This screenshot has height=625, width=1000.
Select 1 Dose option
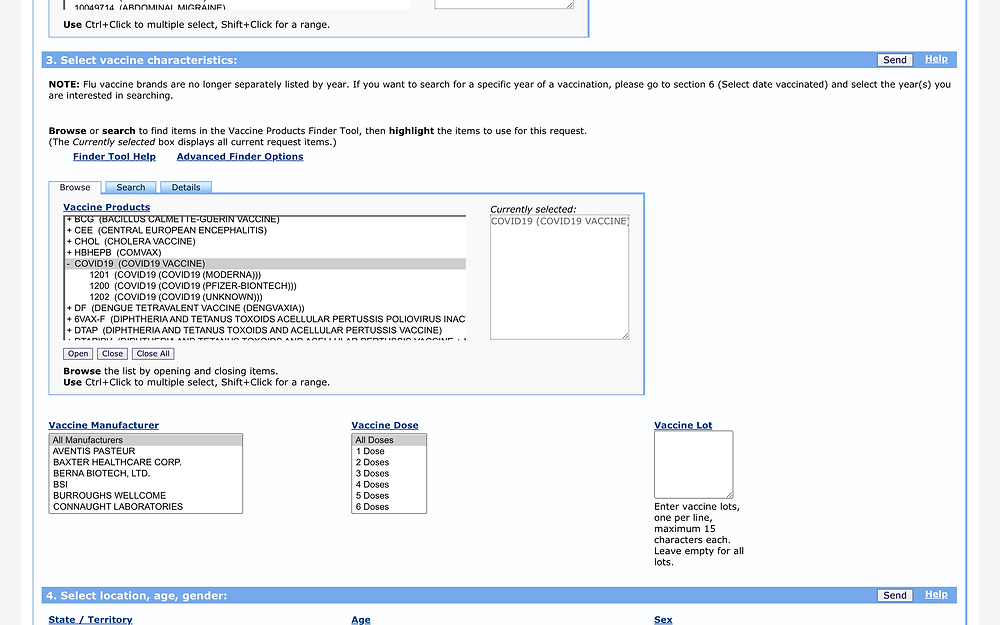[389, 451]
